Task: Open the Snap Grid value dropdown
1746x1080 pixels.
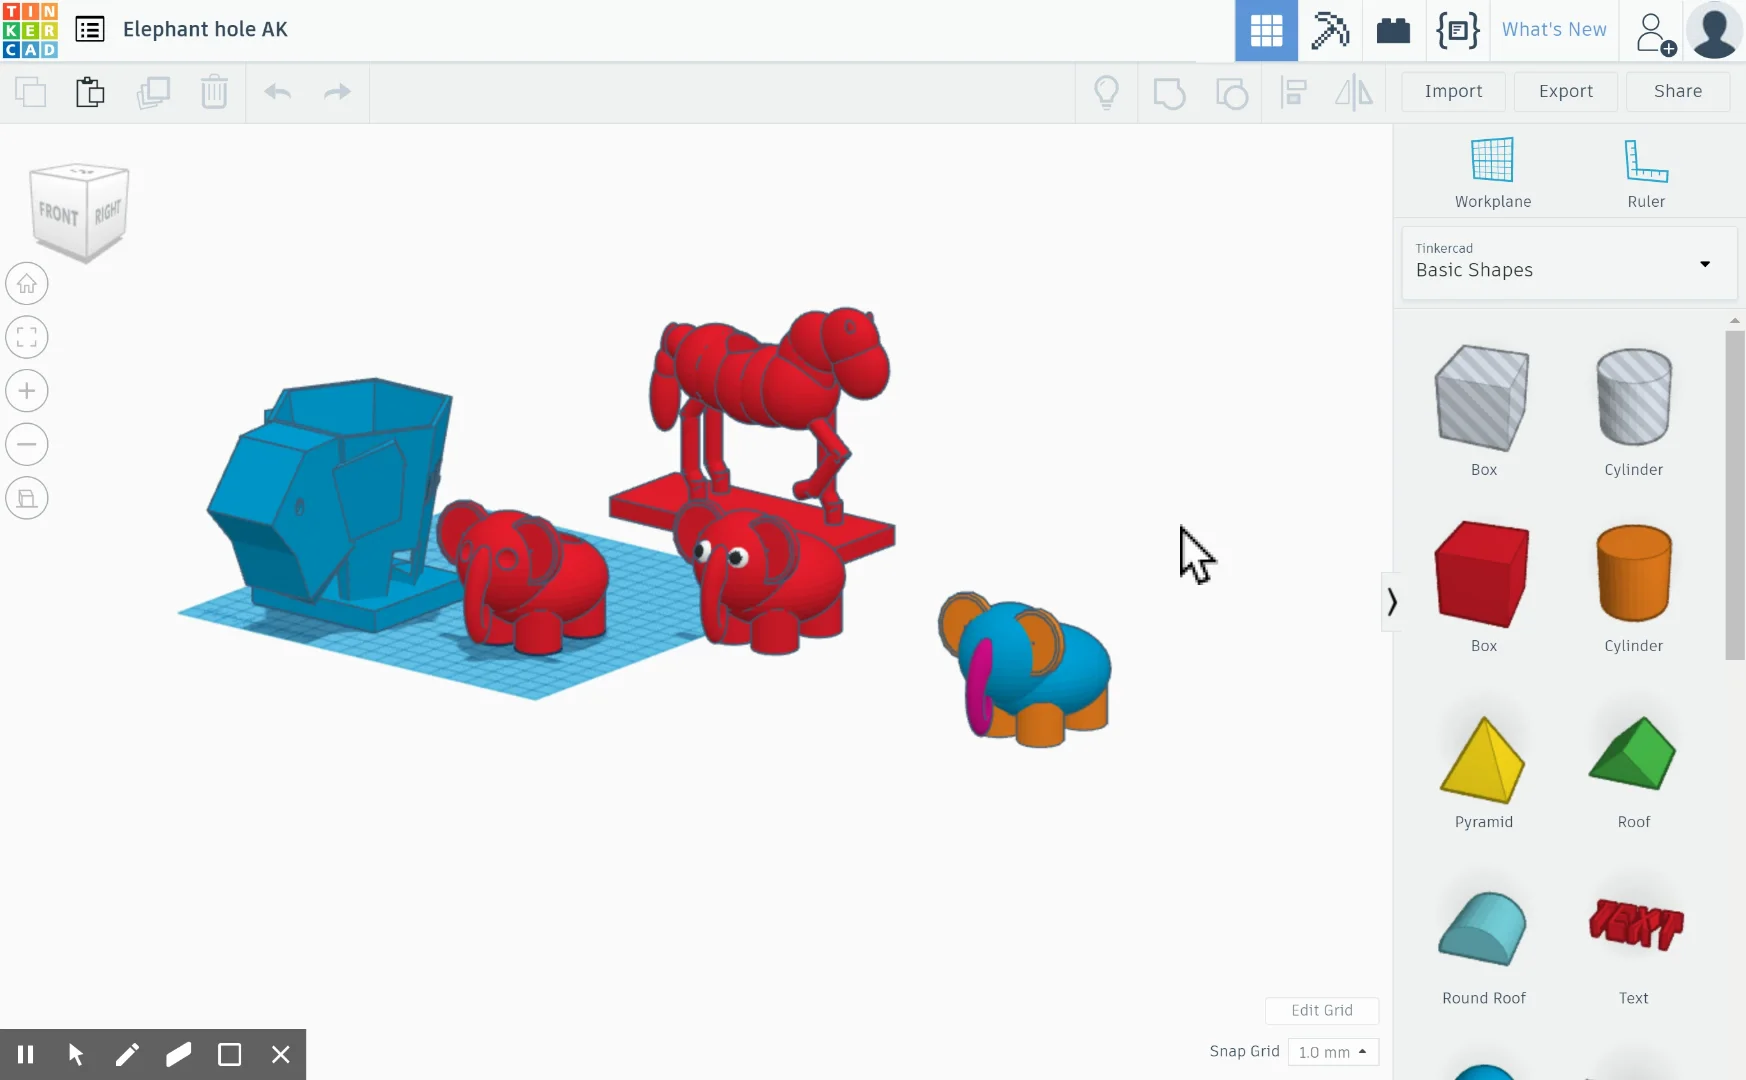Action: [1331, 1051]
